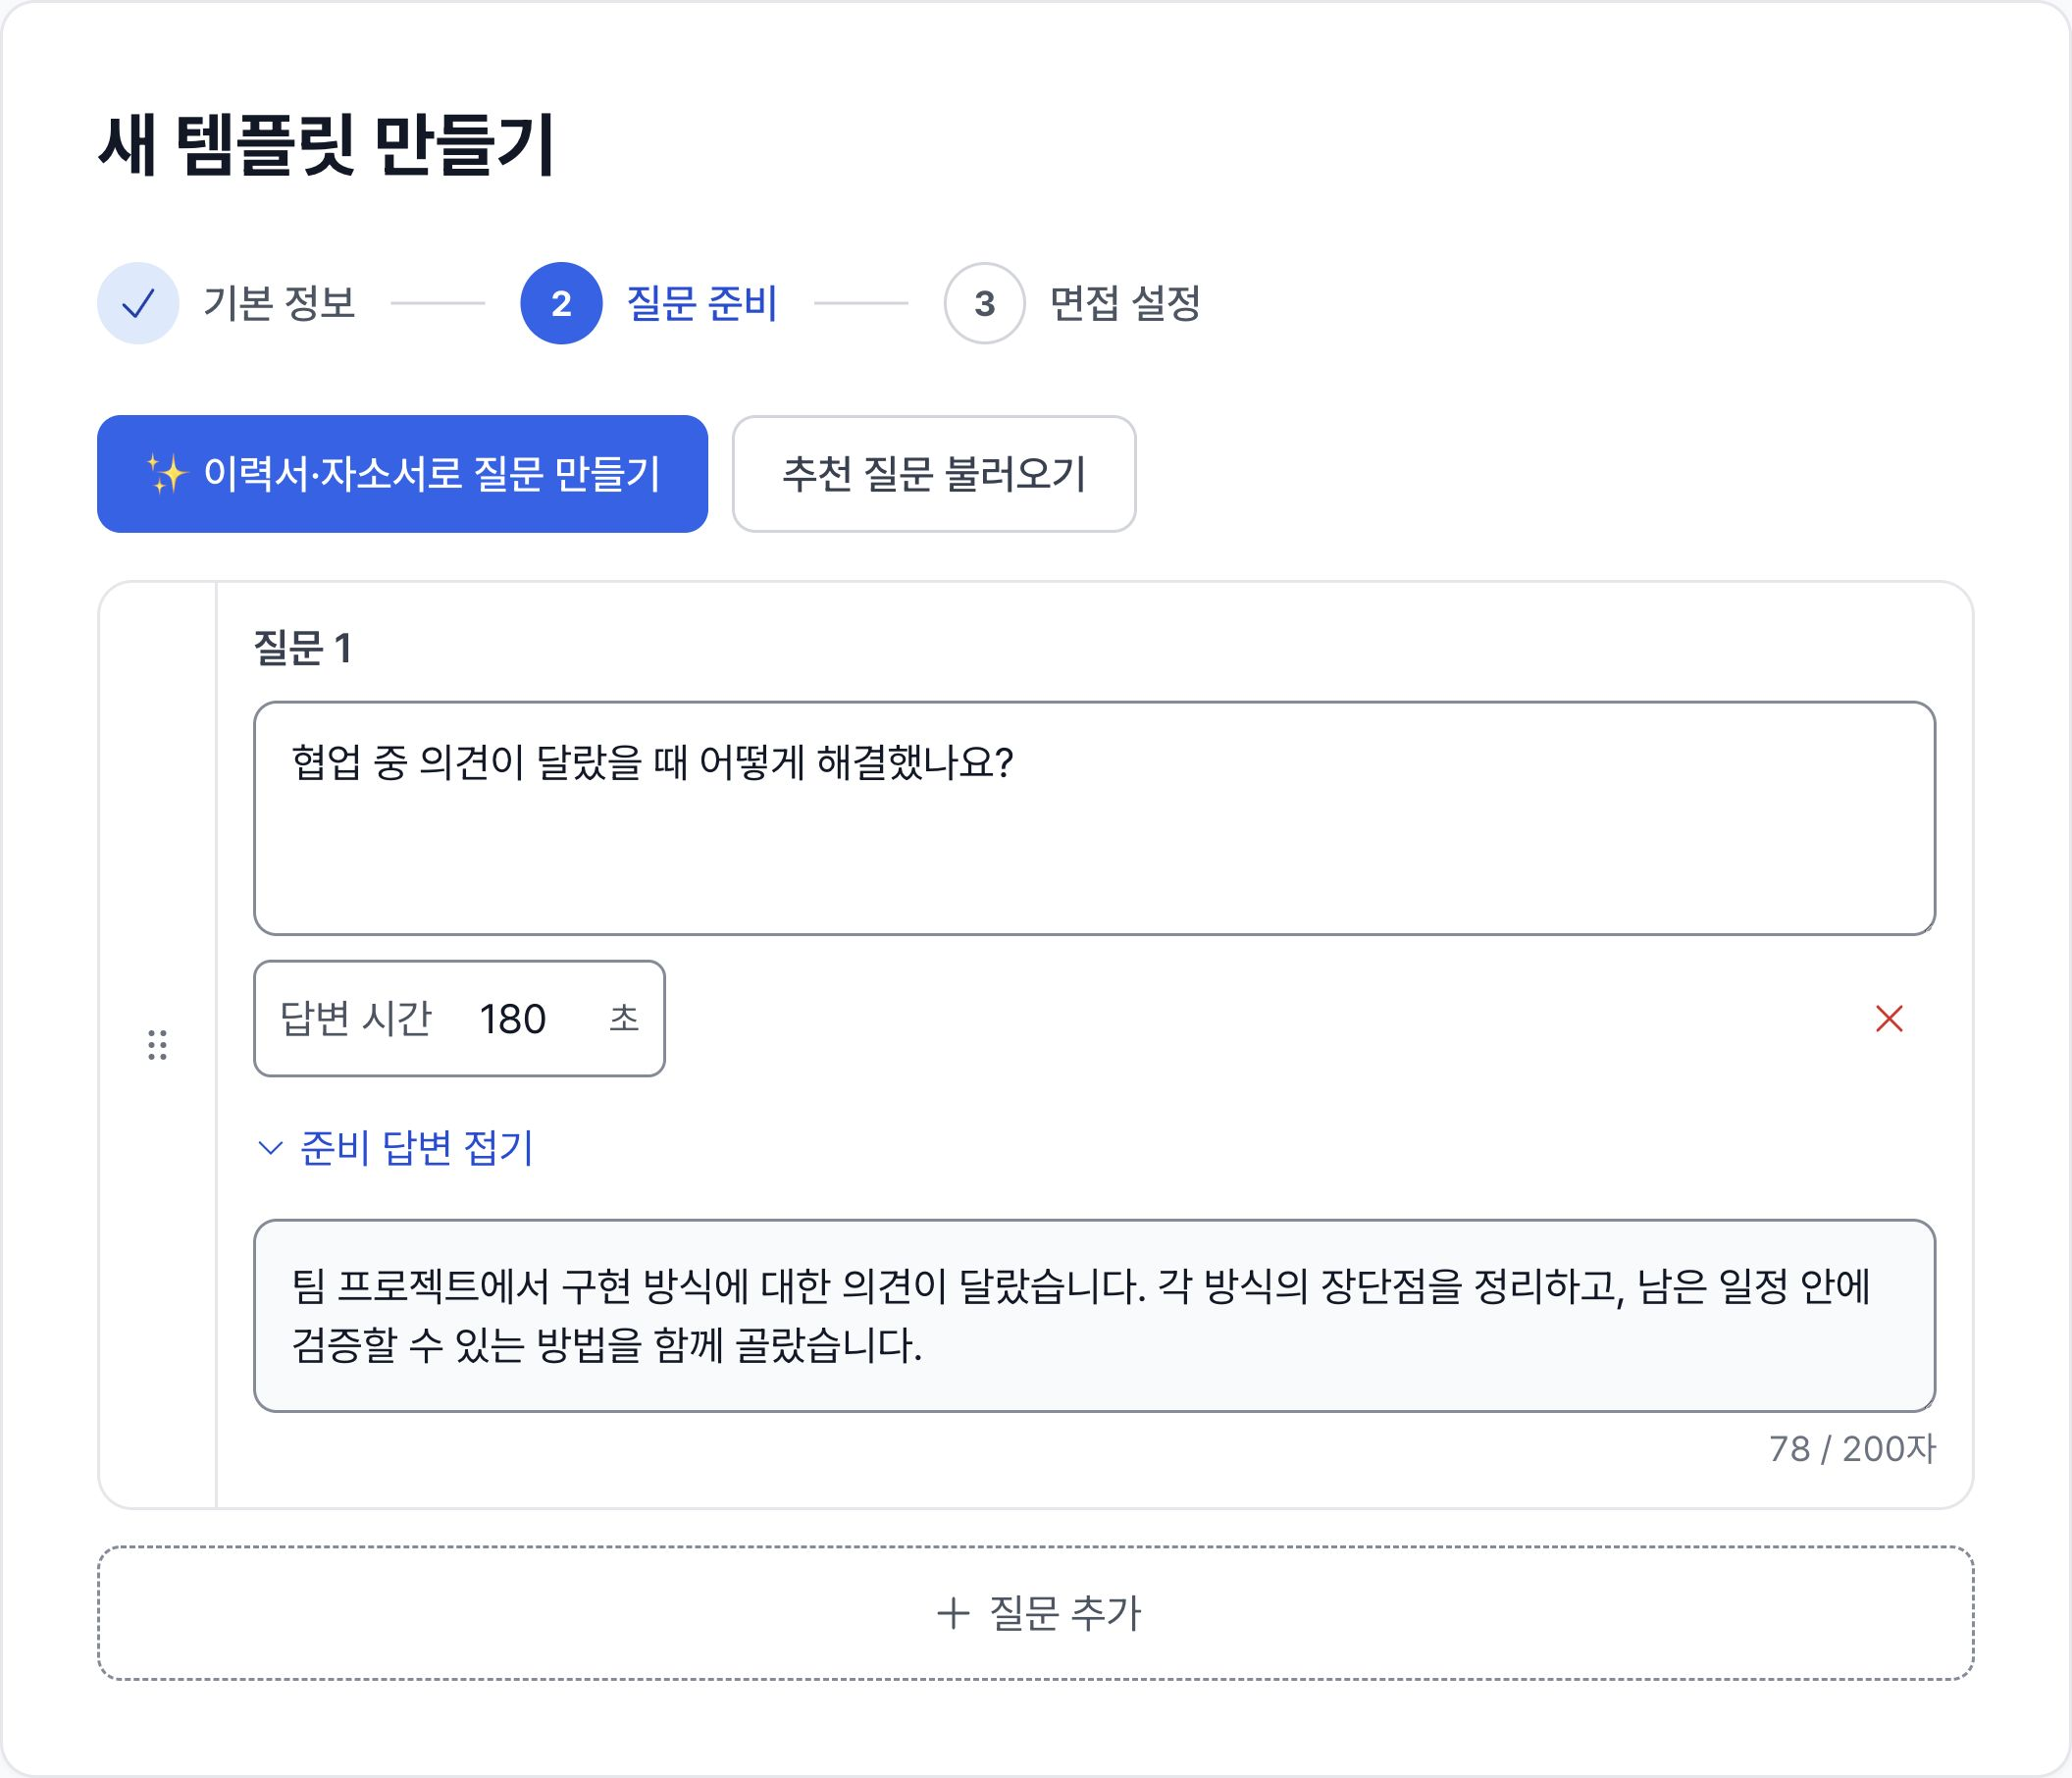Image resolution: width=2072 pixels, height=1778 pixels.
Task: Click the 질문 1 heading
Action: point(302,648)
